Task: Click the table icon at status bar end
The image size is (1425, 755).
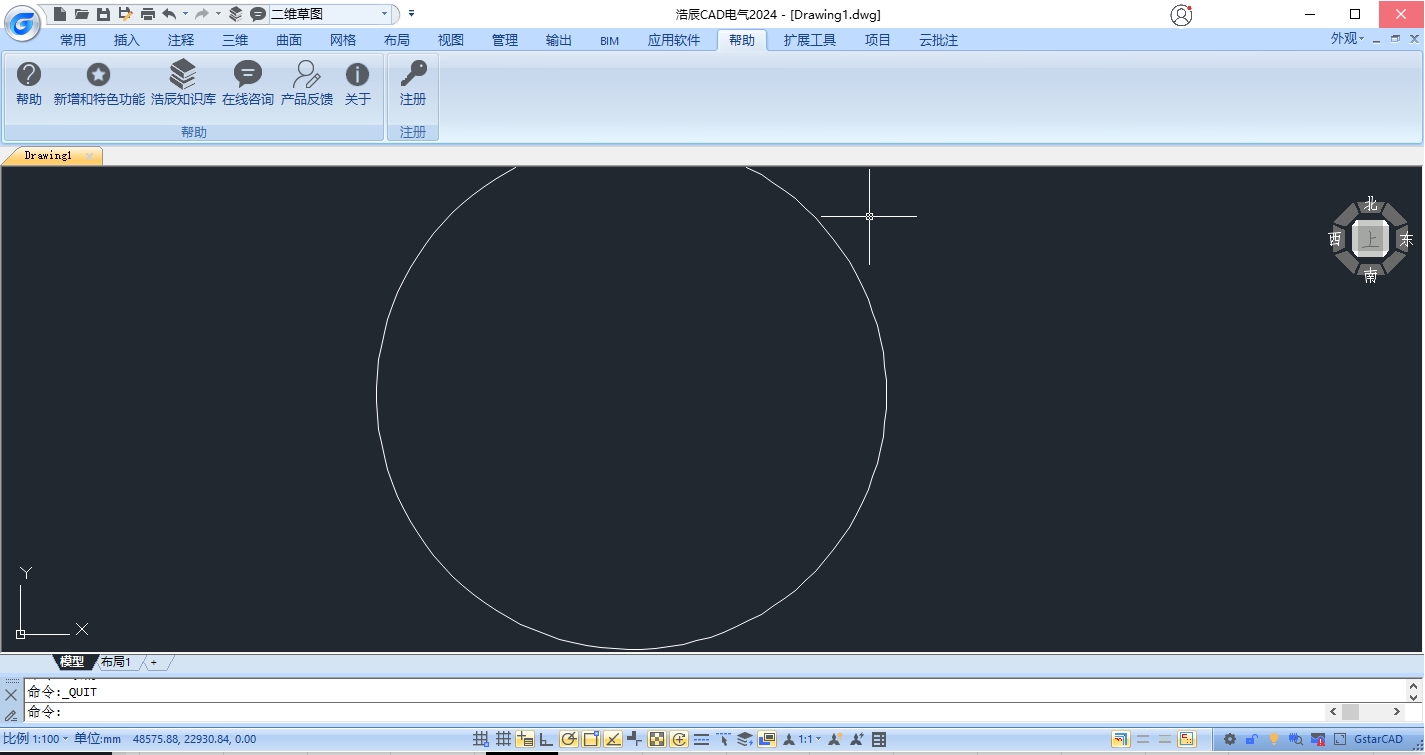Action: [879, 739]
